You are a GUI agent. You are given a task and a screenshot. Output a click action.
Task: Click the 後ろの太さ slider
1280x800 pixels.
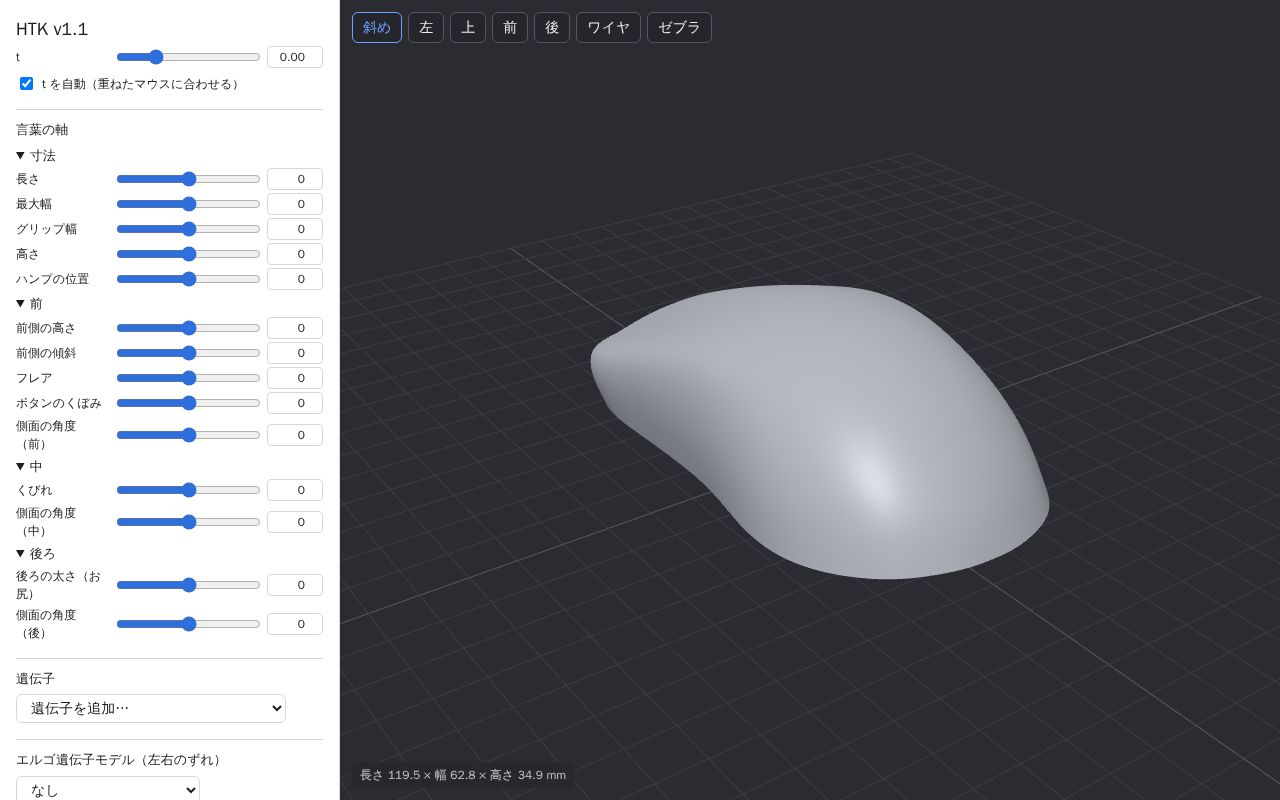pyautogui.click(x=188, y=585)
